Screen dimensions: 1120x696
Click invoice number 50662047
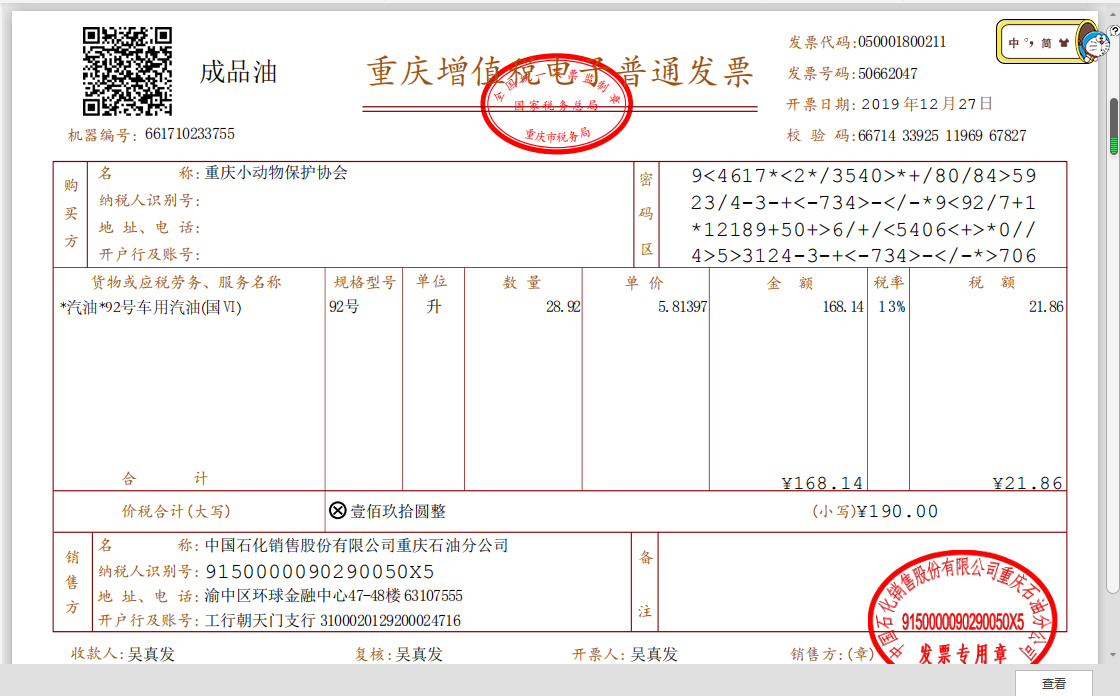pyautogui.click(x=888, y=74)
